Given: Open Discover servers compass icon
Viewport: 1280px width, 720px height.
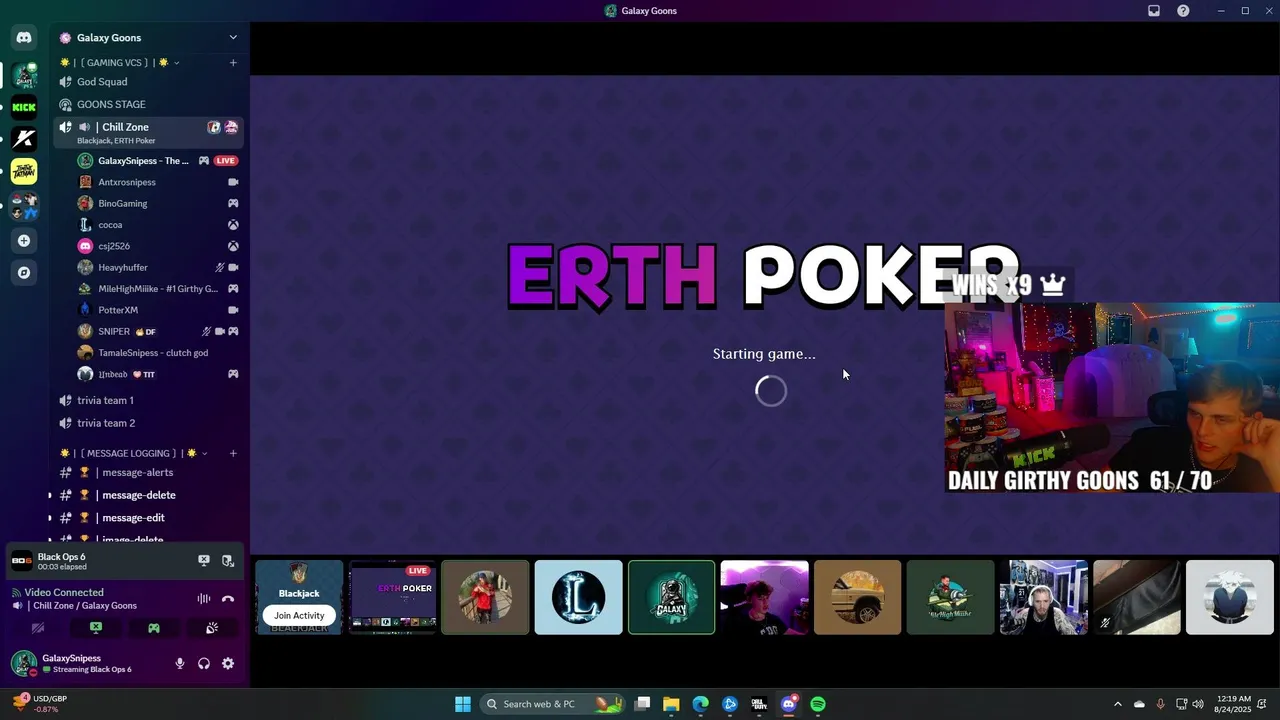Looking at the screenshot, I should pos(24,272).
